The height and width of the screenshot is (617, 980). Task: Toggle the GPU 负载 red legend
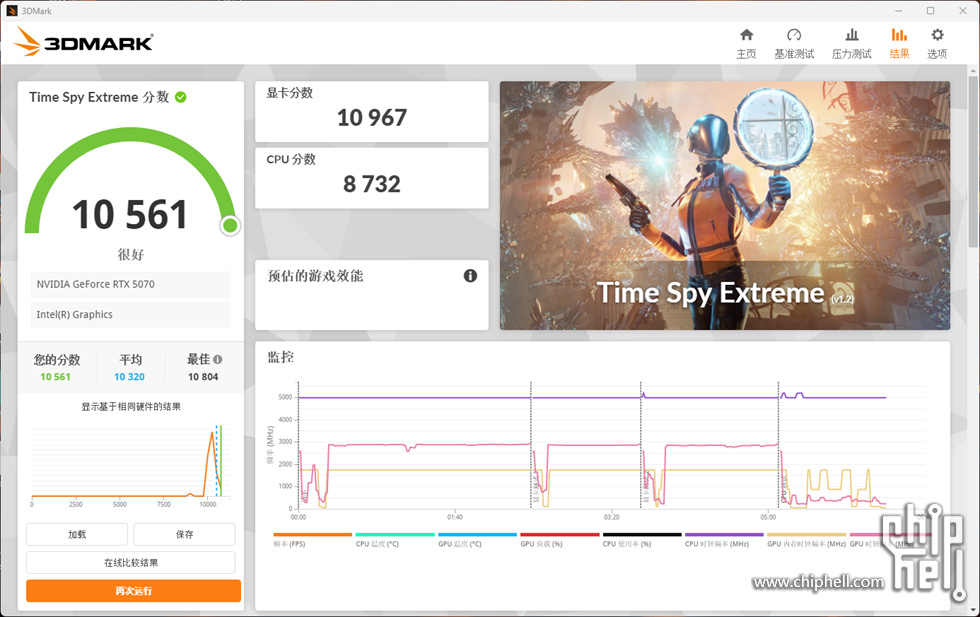coord(559,539)
